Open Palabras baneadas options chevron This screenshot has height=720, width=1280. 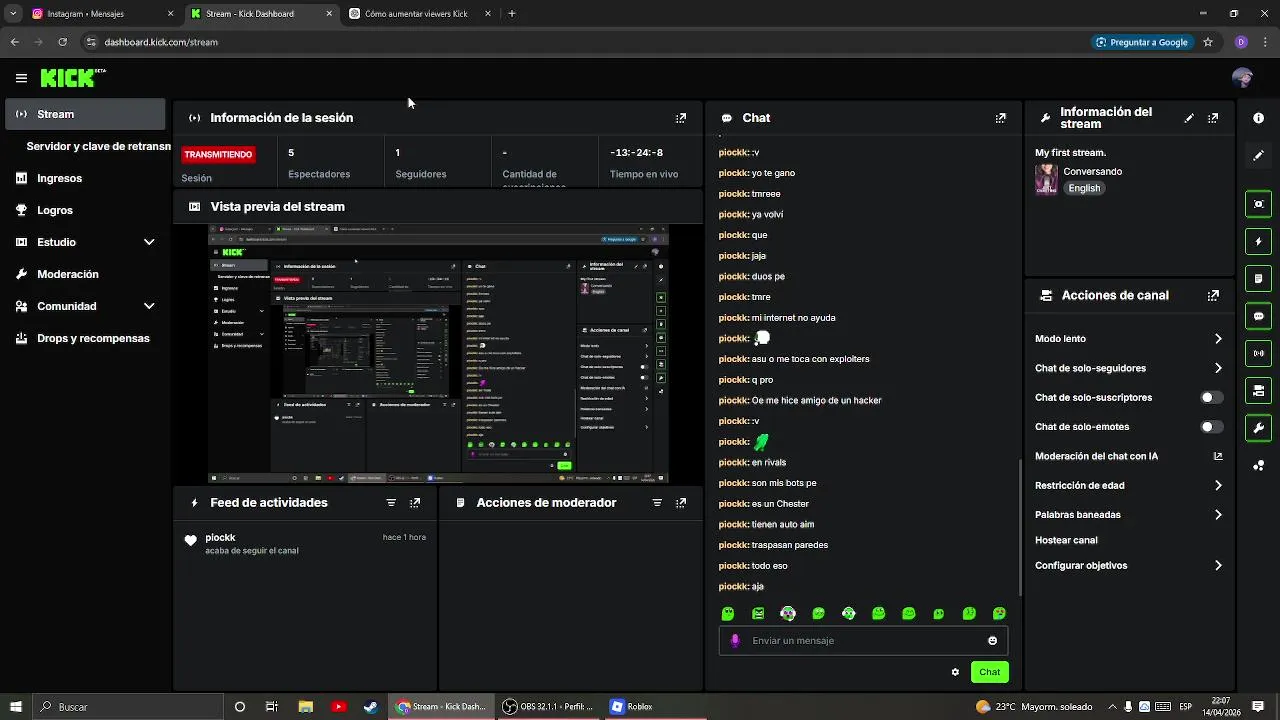pyautogui.click(x=1218, y=515)
